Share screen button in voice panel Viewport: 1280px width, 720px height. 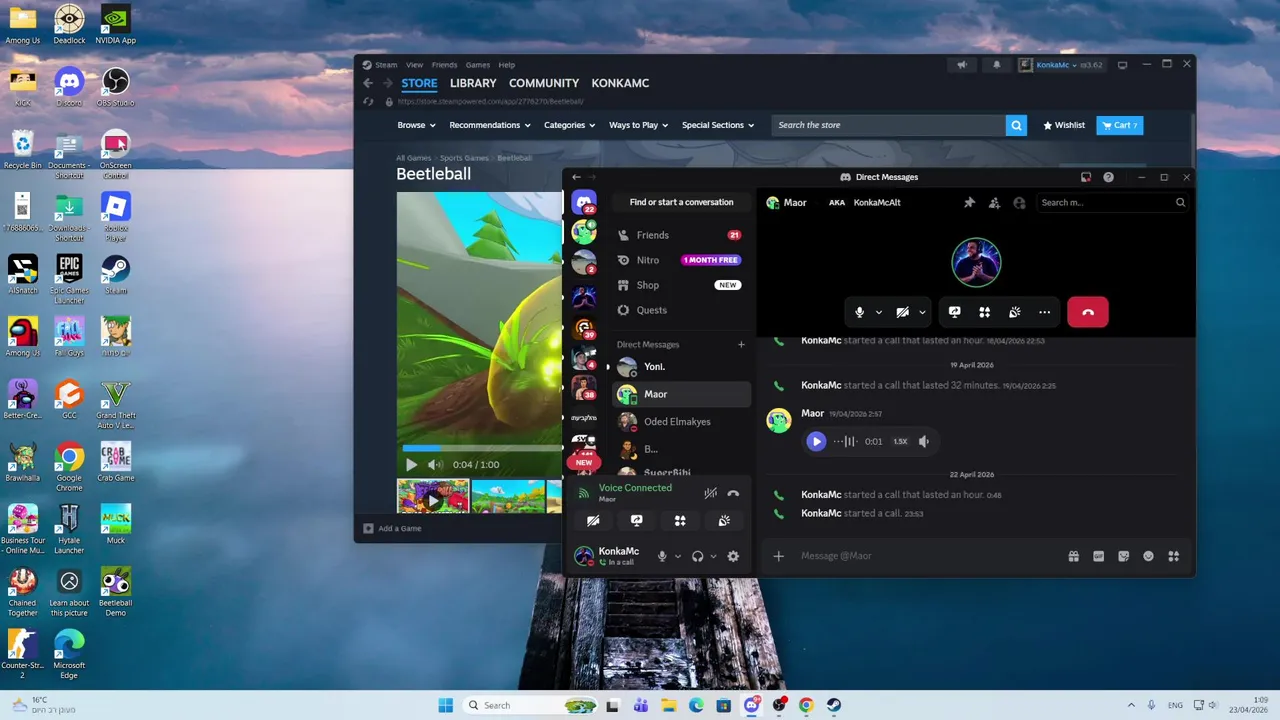point(636,521)
